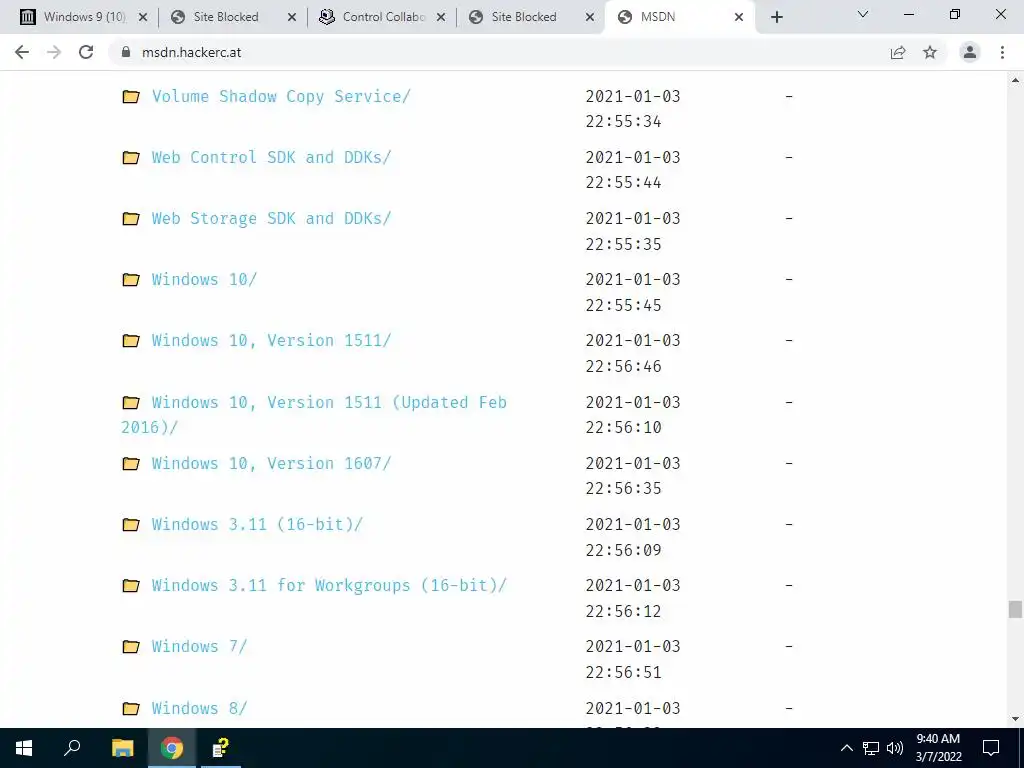
Task: Click date text 2021-01-03 22:55:45 of Windows 10
Action: (633, 292)
